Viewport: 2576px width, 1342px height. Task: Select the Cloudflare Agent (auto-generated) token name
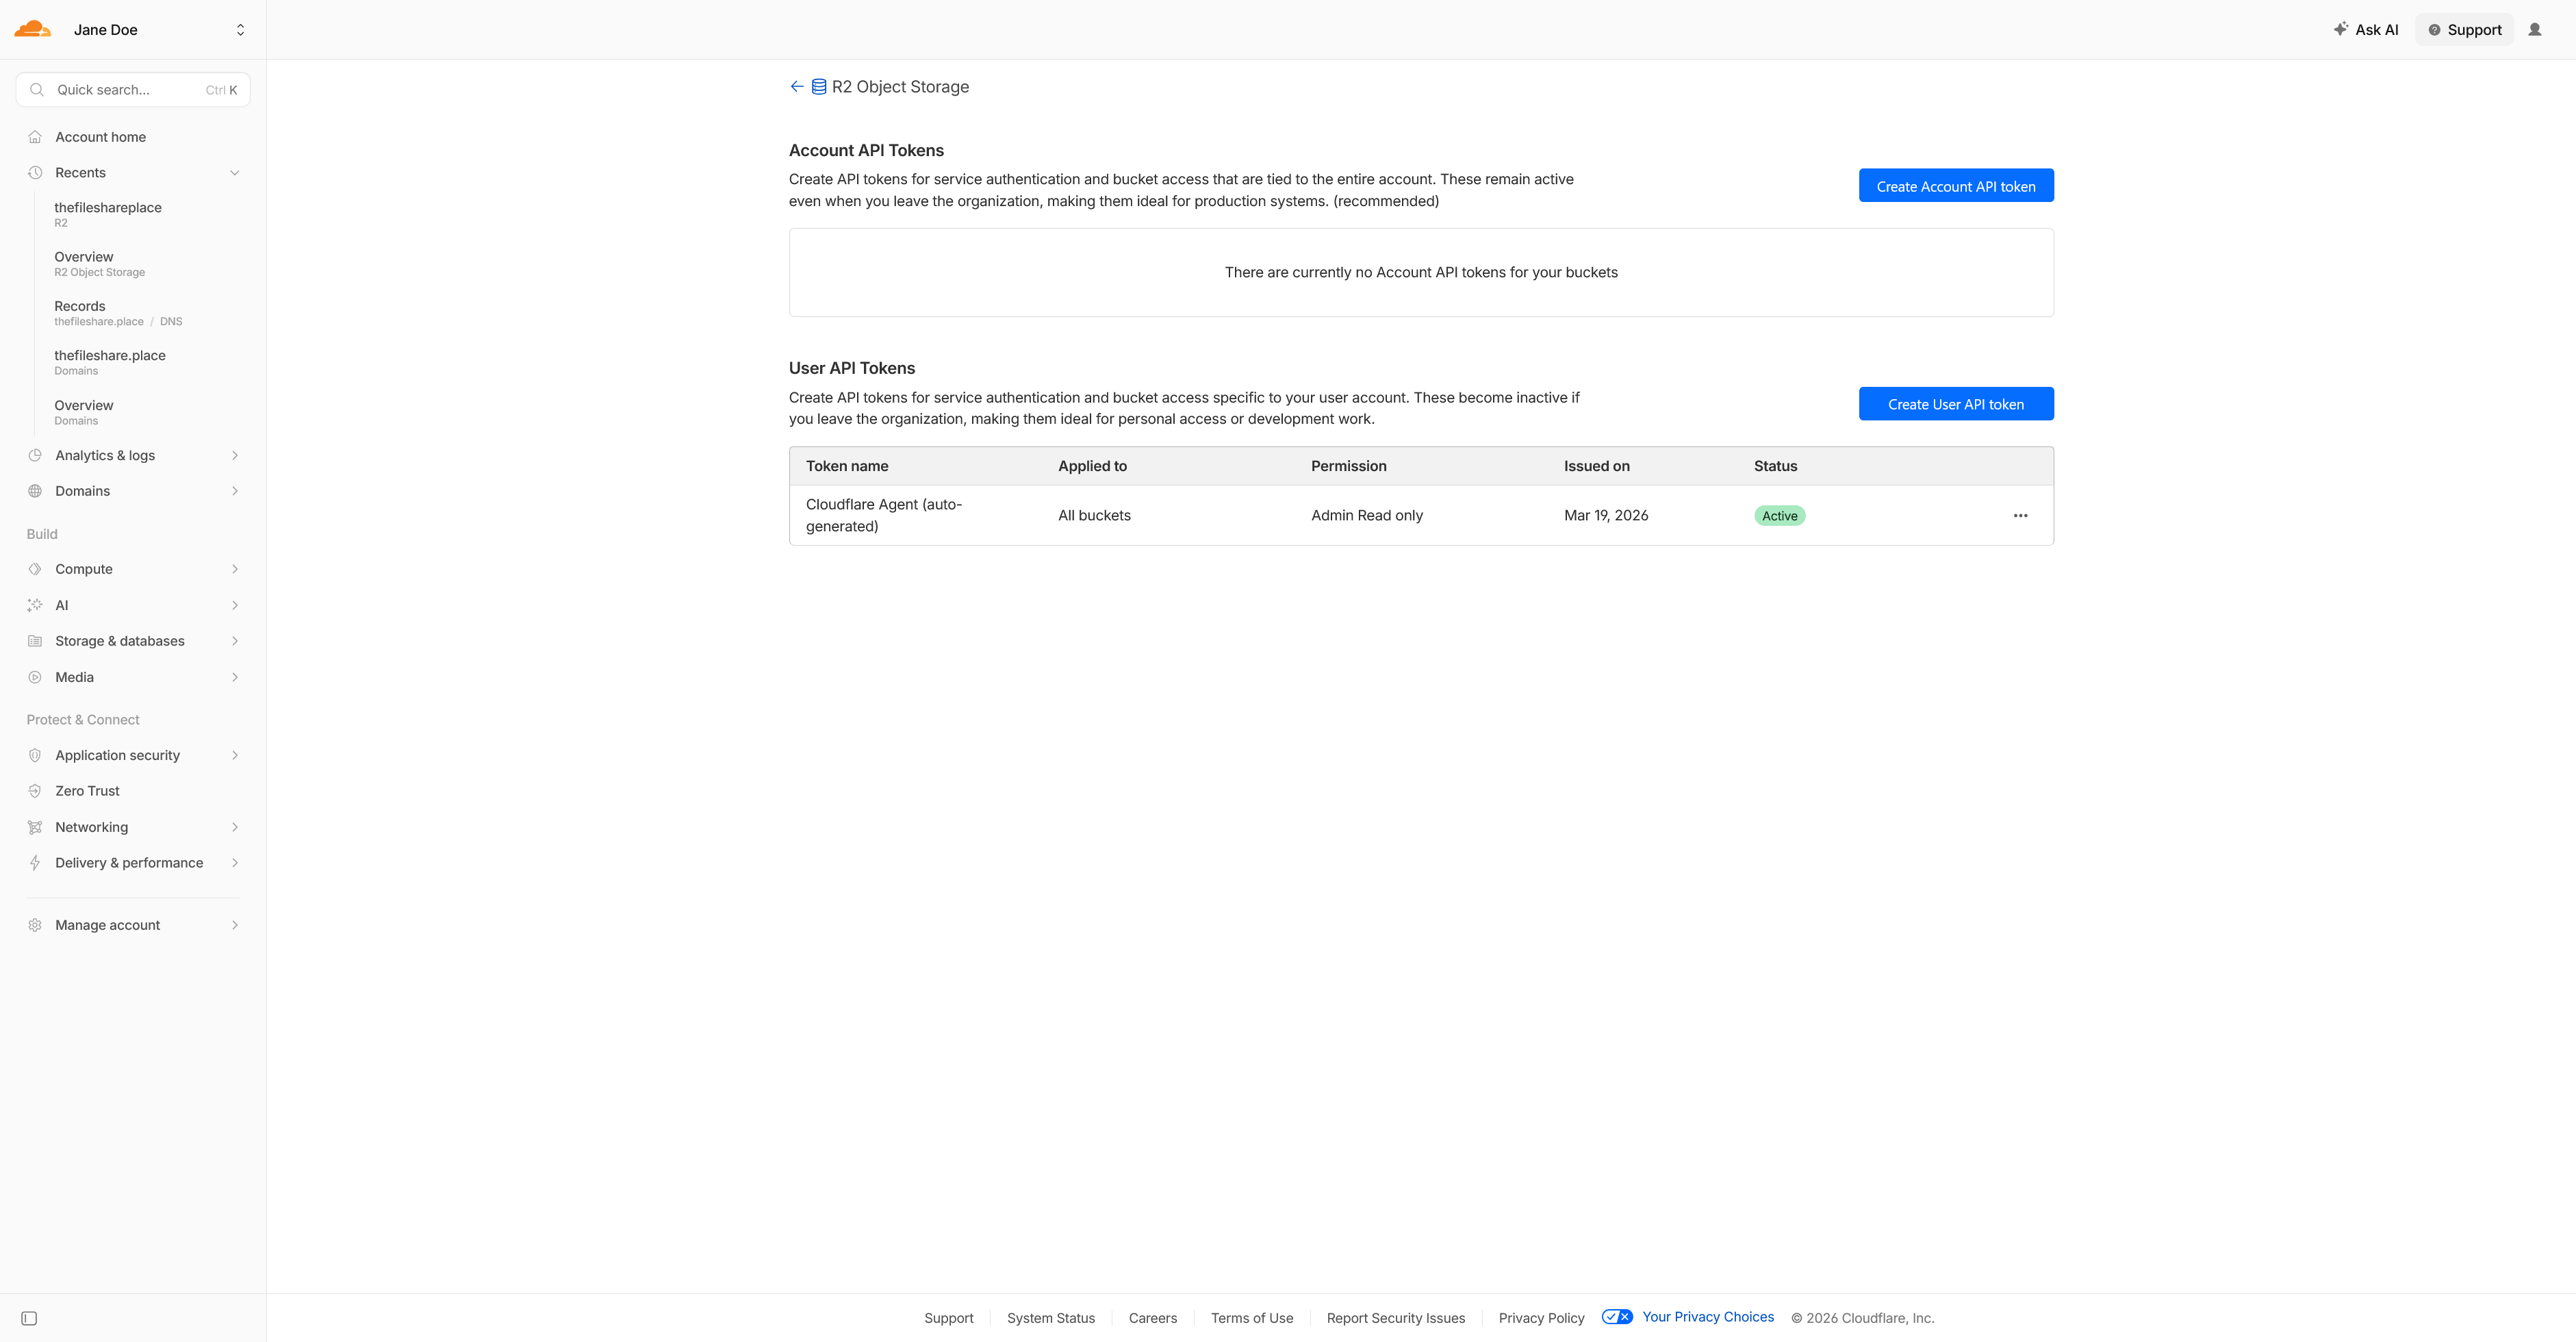tap(884, 515)
